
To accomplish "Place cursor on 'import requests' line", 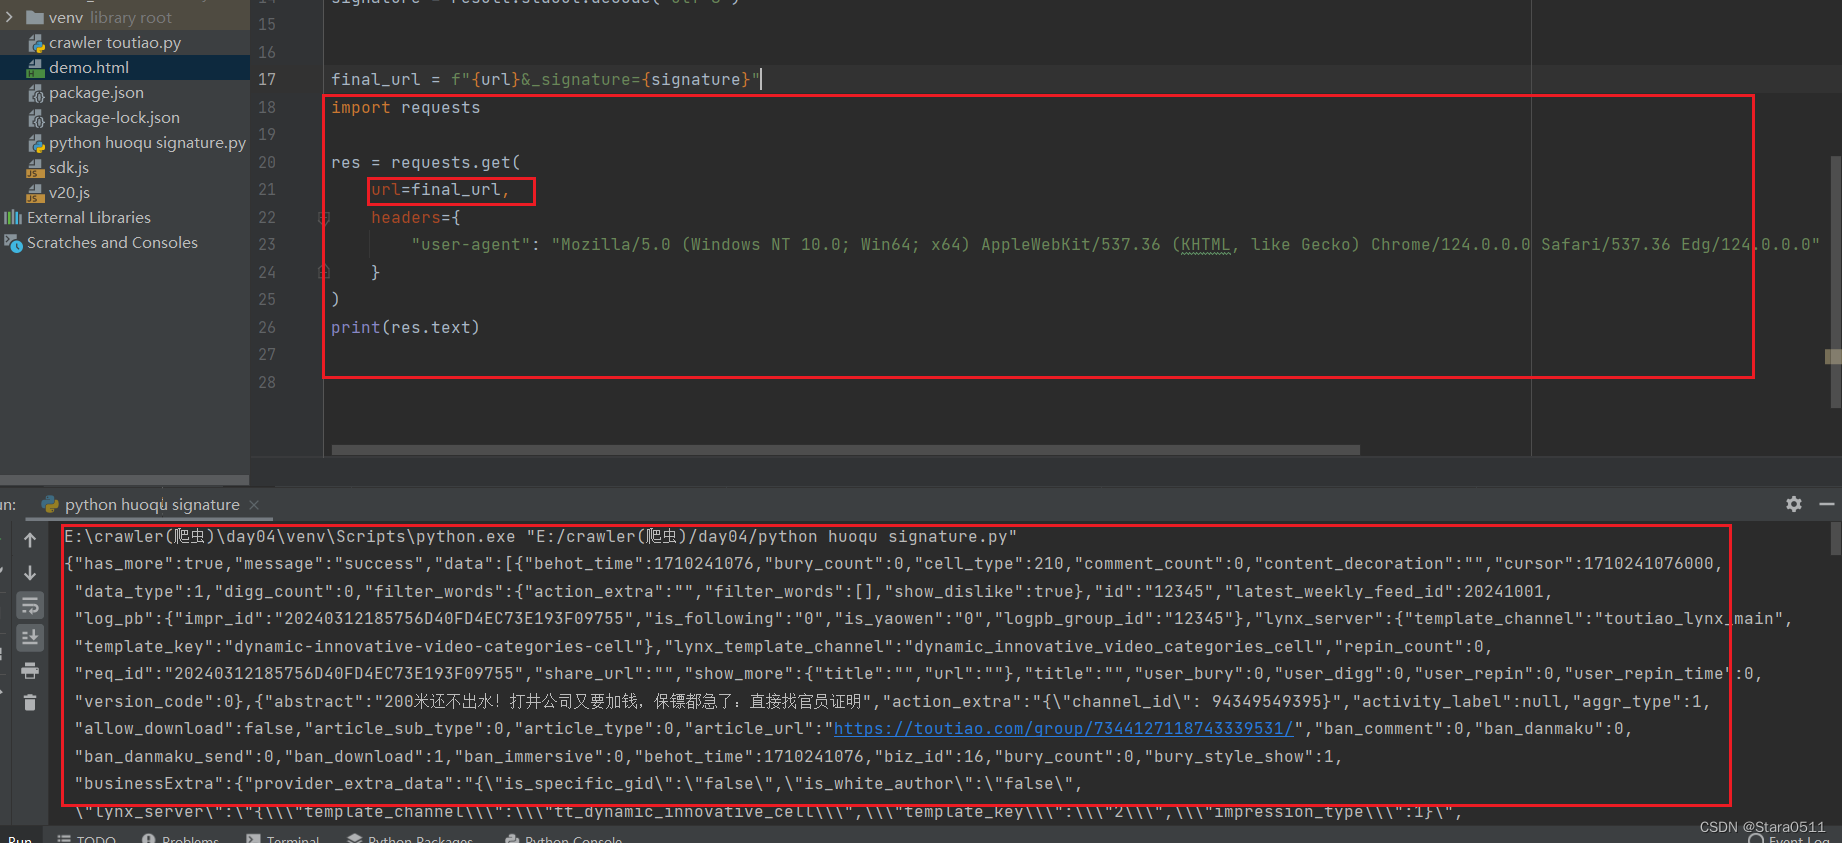I will [406, 107].
